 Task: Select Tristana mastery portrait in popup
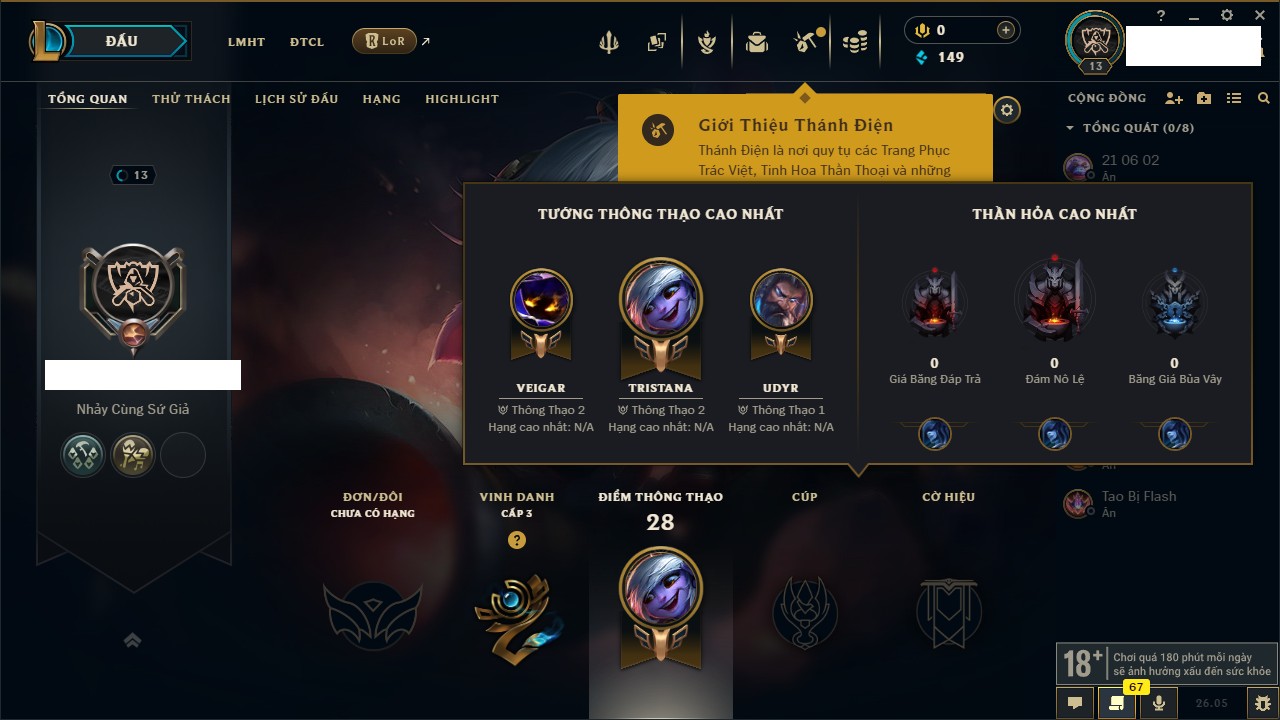(661, 300)
